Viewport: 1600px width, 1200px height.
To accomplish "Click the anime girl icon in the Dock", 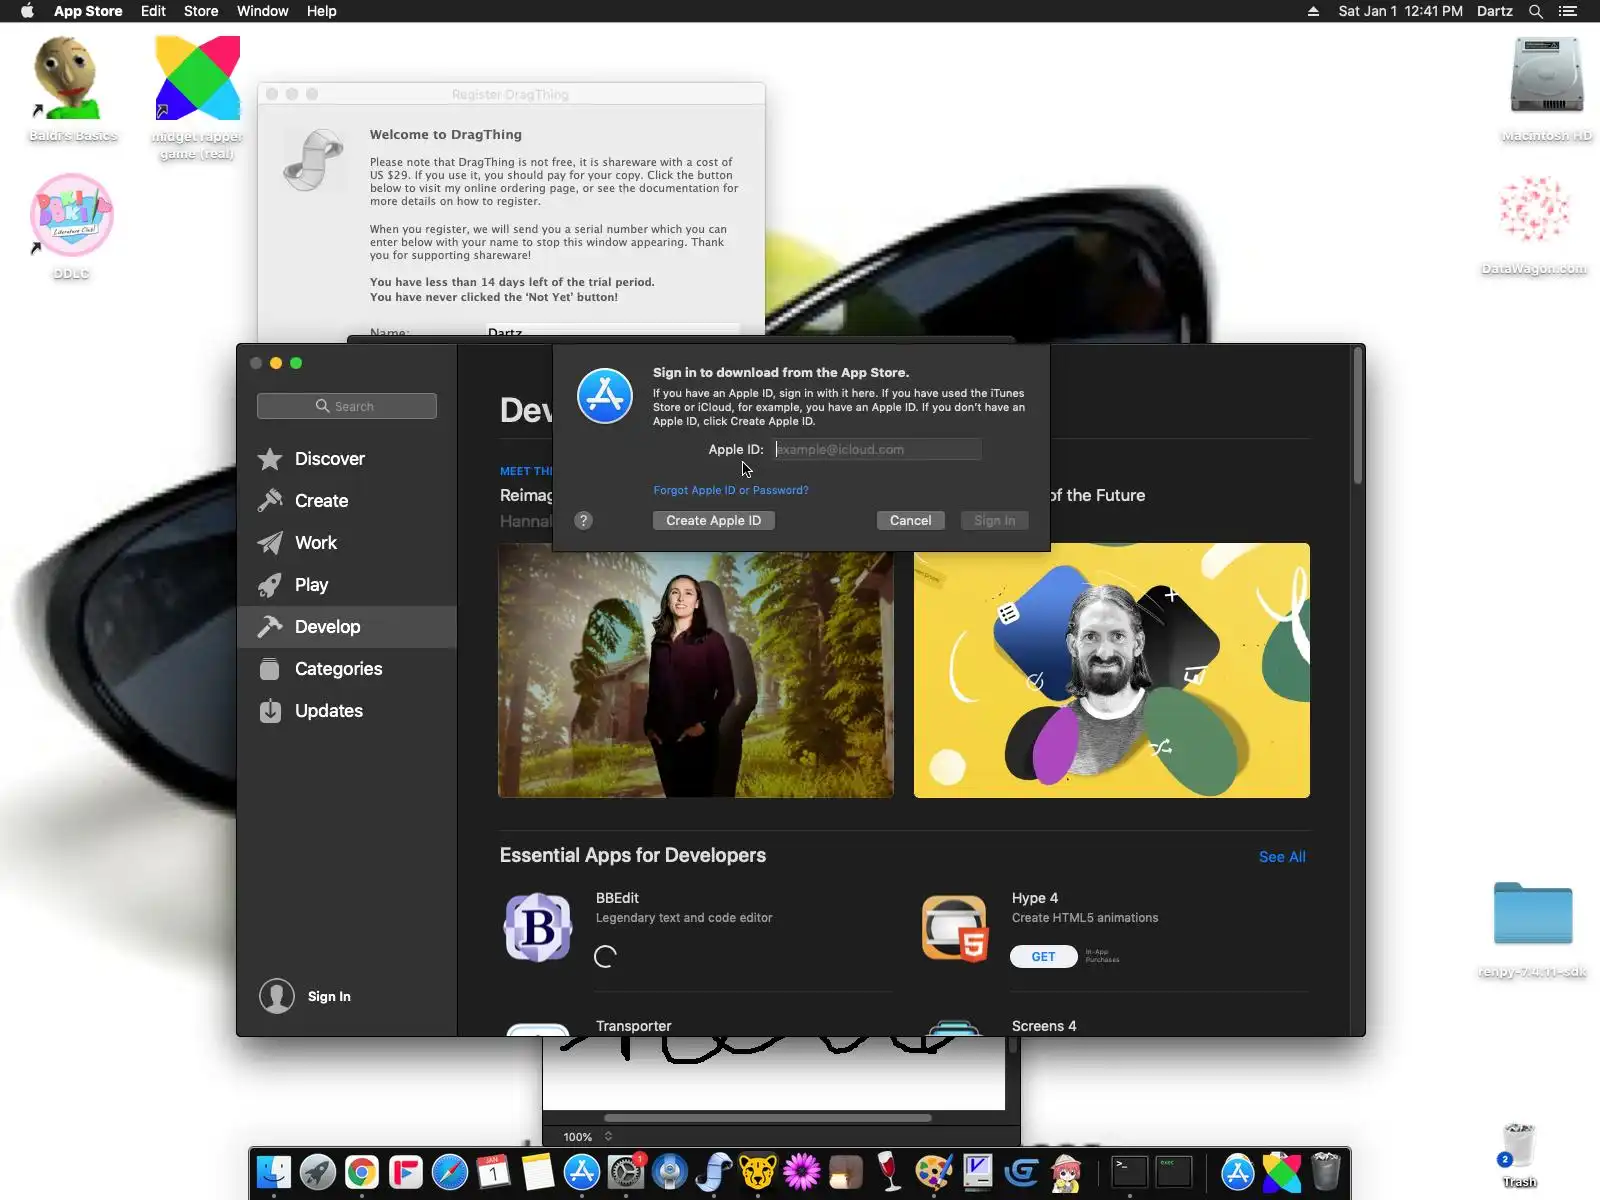I will (1066, 1172).
